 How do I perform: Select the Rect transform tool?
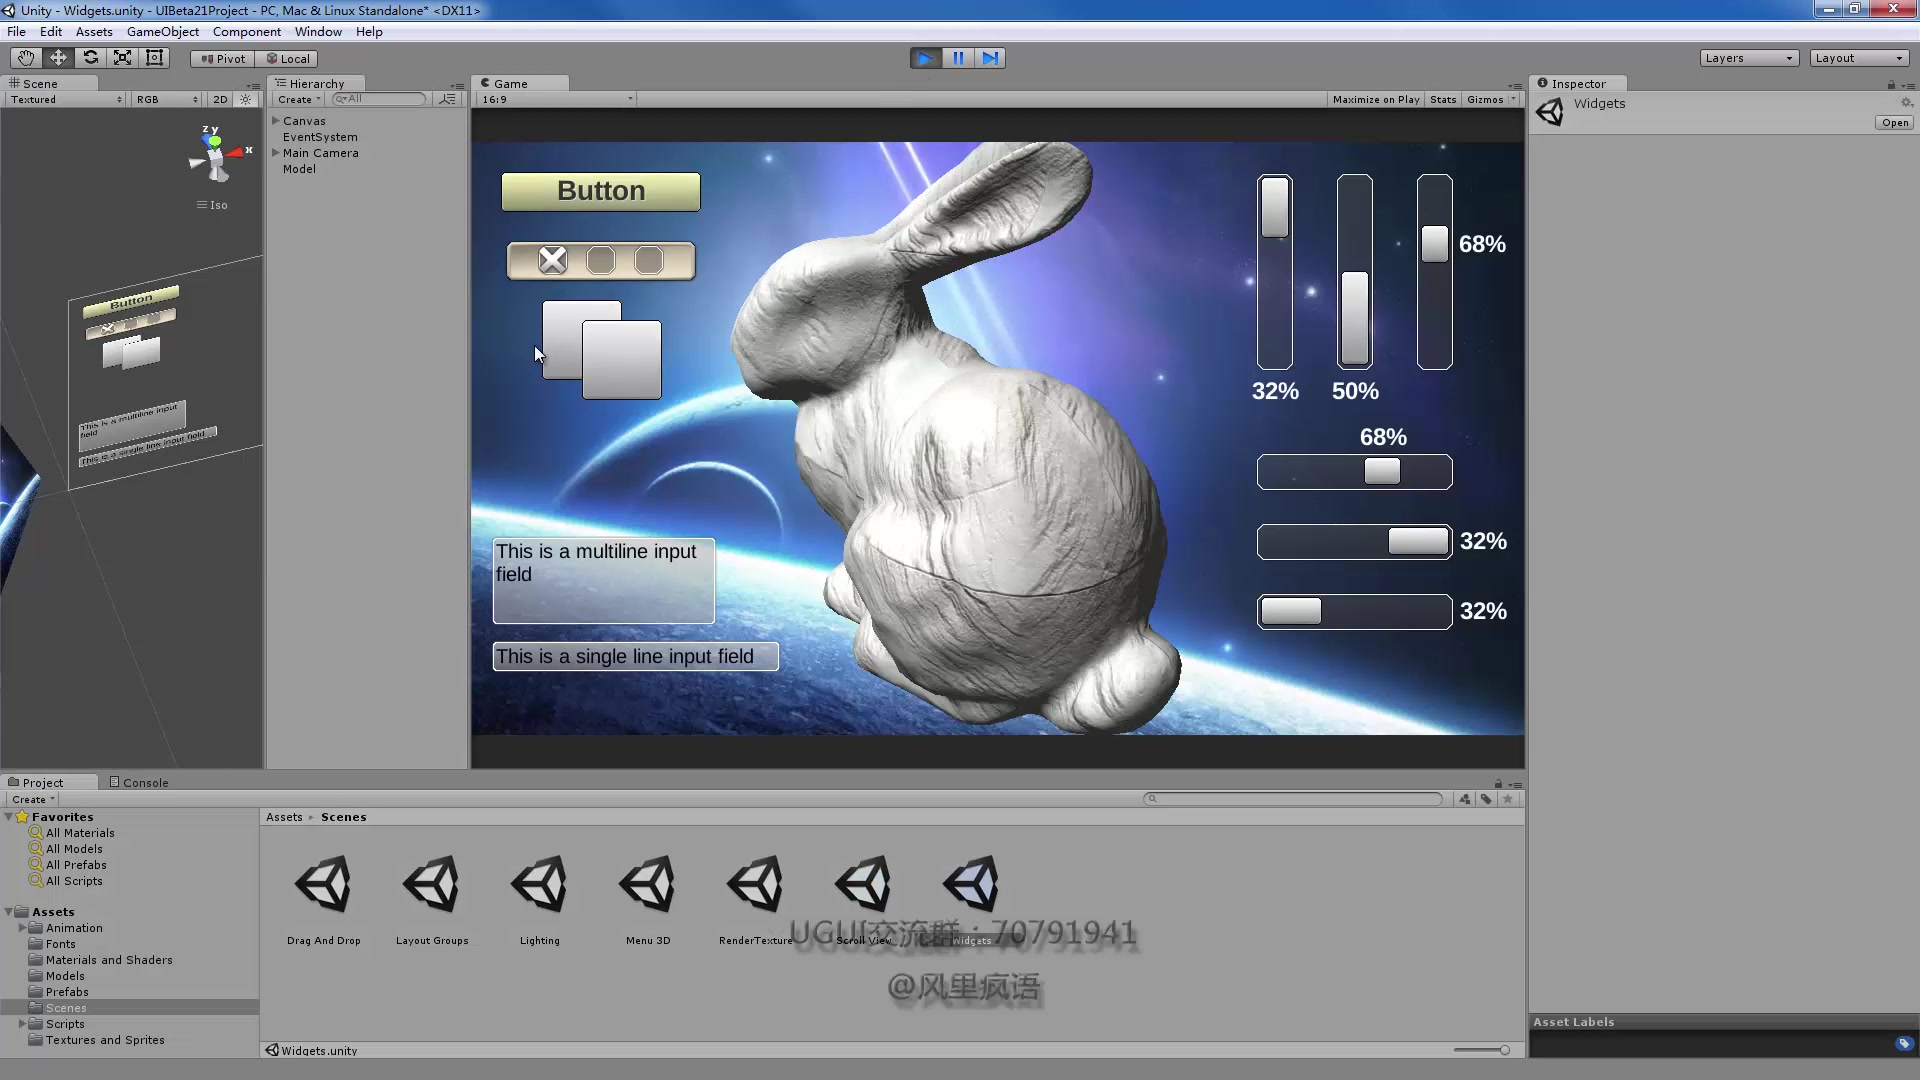click(155, 58)
